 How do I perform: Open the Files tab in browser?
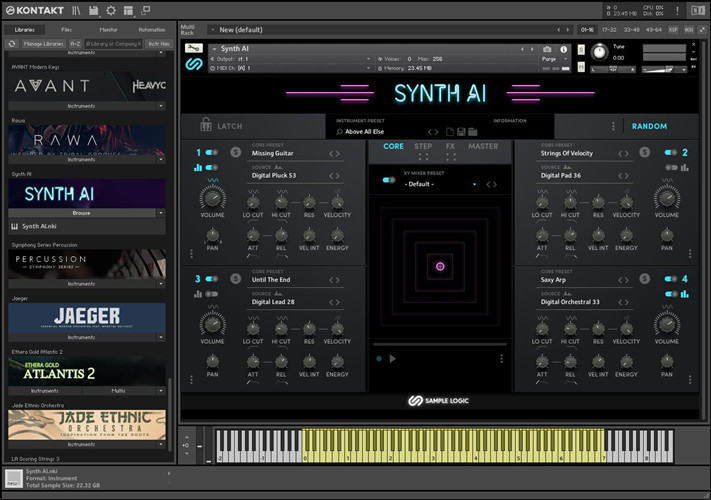tap(66, 30)
